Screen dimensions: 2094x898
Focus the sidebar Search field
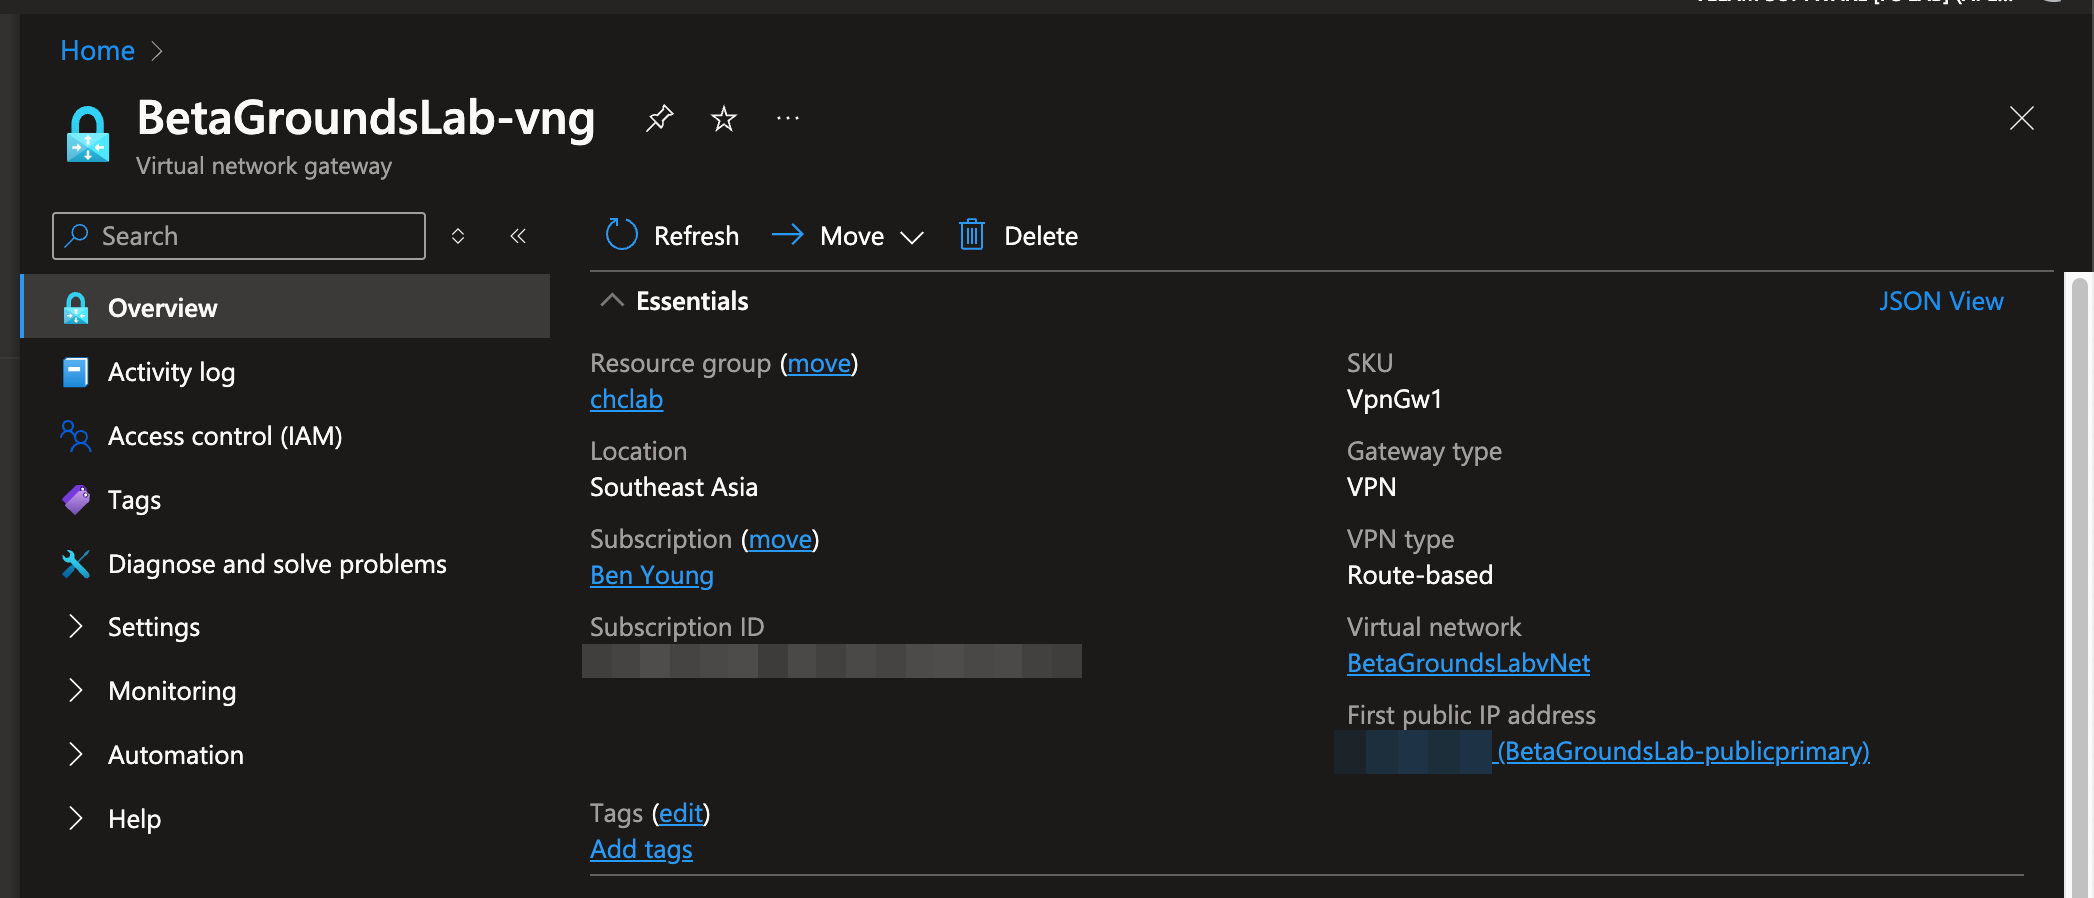tap(239, 236)
